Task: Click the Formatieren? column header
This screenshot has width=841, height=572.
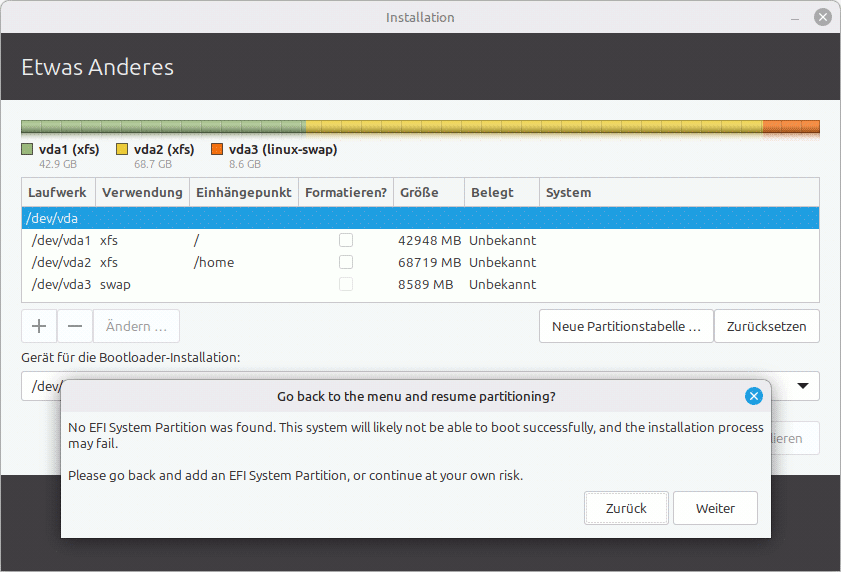Action: click(x=346, y=192)
